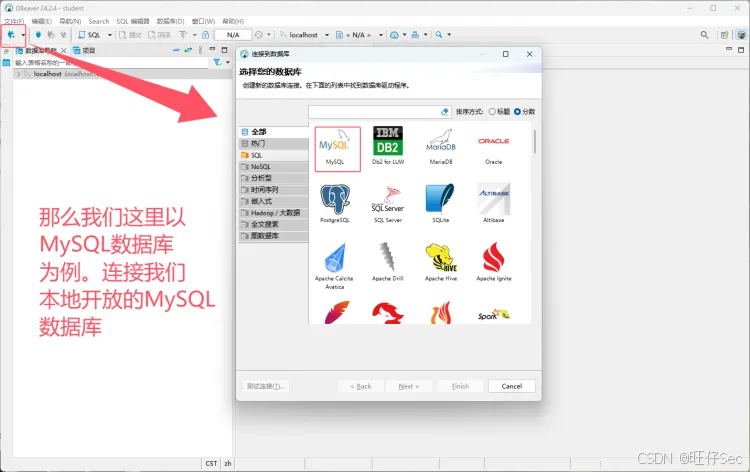Viewport: 750px width, 472px height.
Task: Open the 文件(F) menu
Action: (14, 22)
